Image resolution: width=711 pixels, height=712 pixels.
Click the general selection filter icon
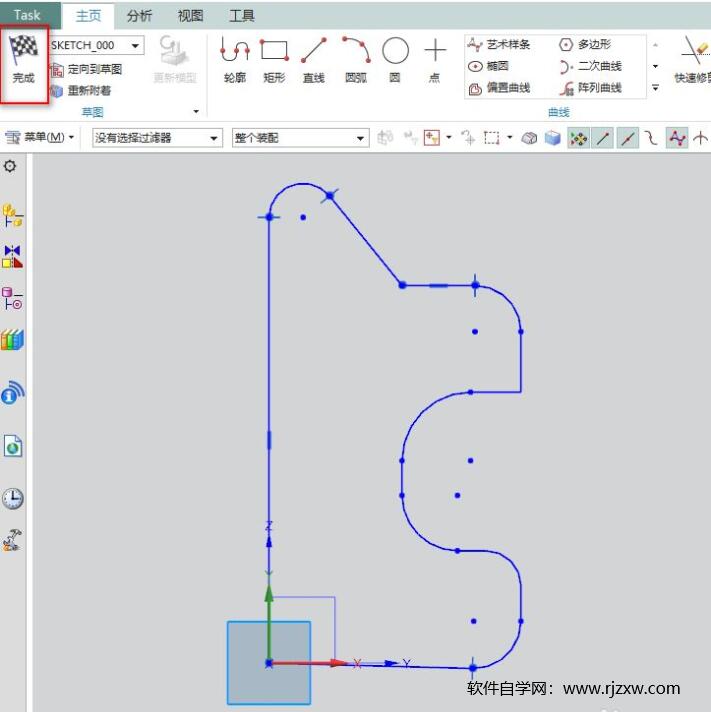(x=431, y=138)
